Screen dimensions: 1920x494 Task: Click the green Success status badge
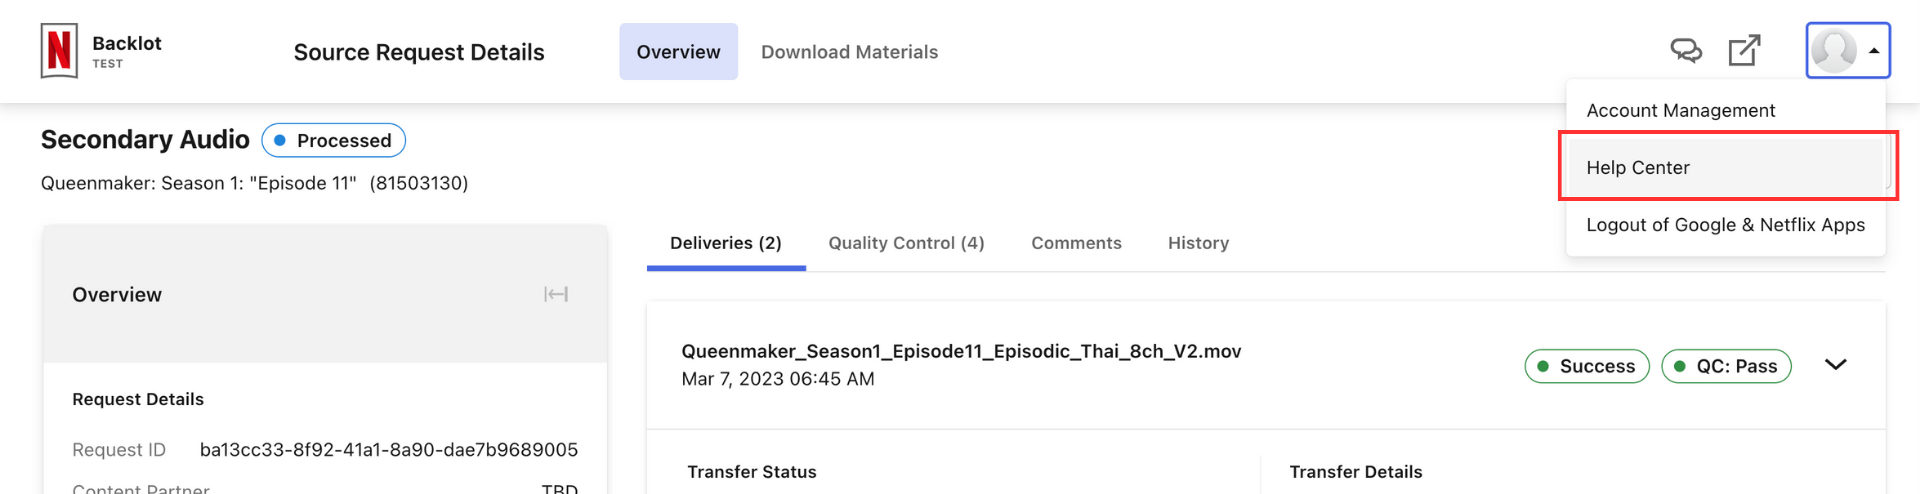(1586, 366)
